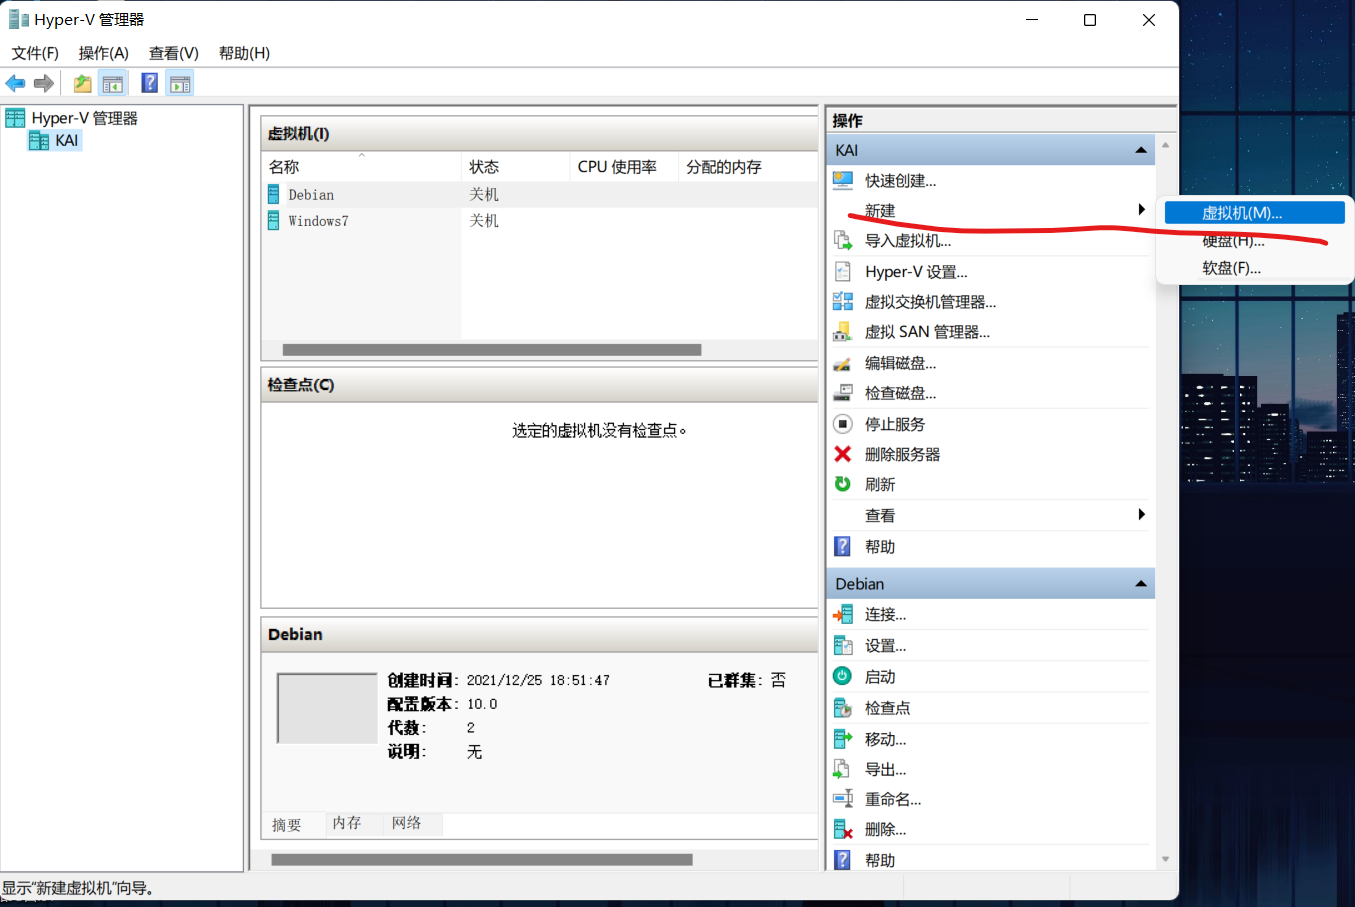The height and width of the screenshot is (907, 1355).
Task: Open the 操作(A) menu
Action: pyautogui.click(x=103, y=53)
